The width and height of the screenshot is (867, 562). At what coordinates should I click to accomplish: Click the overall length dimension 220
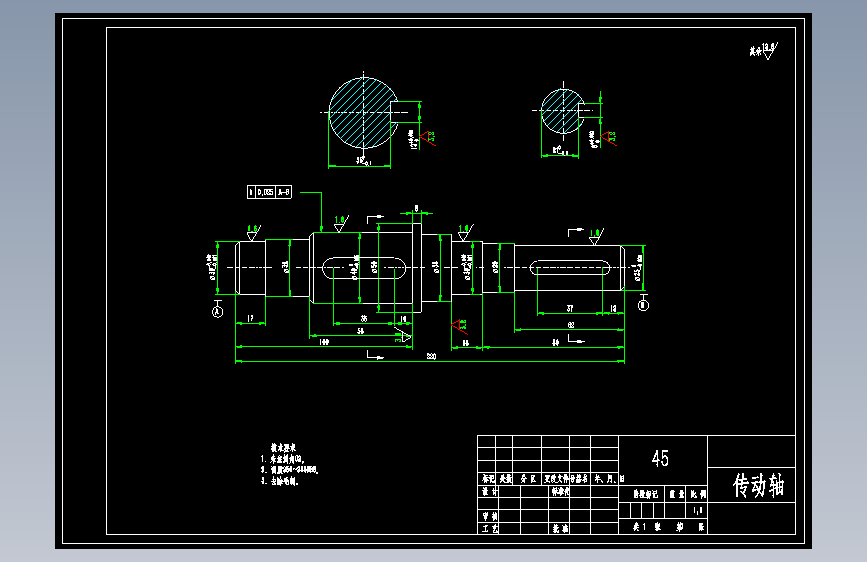coord(431,356)
